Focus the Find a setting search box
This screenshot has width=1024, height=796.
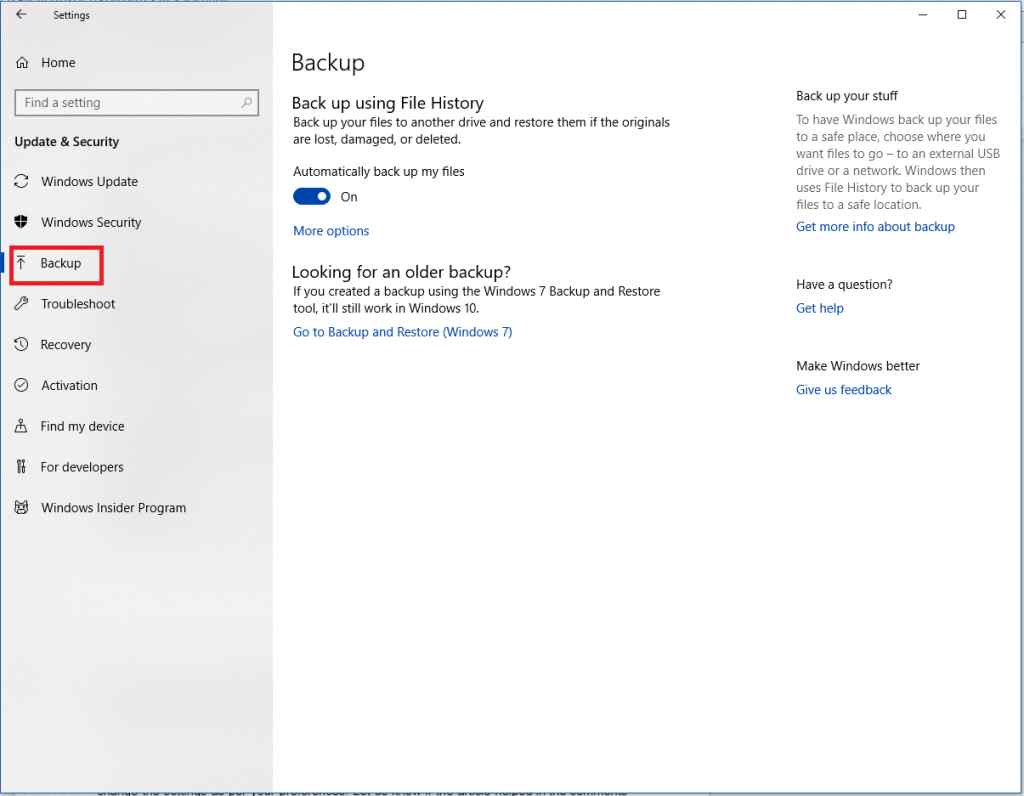pos(136,103)
